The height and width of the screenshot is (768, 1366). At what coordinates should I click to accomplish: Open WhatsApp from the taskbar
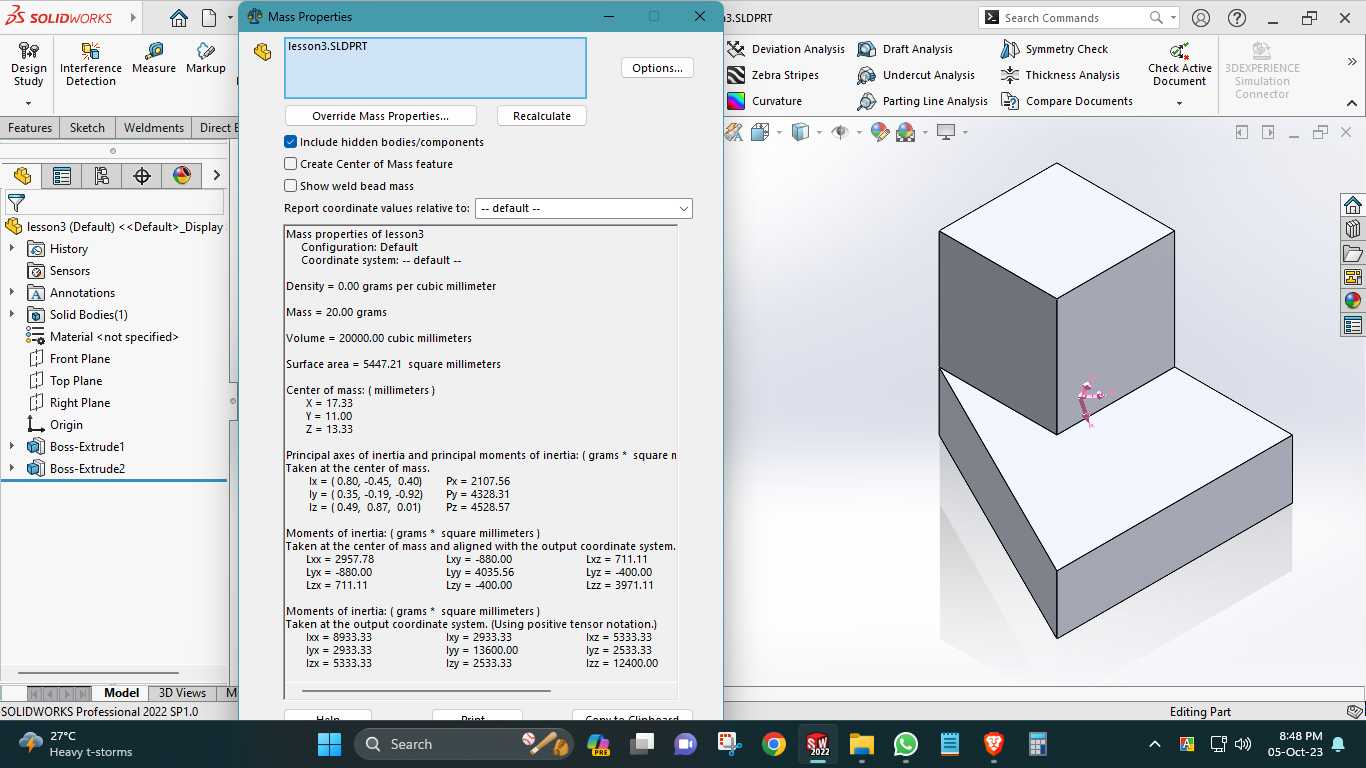(906, 744)
